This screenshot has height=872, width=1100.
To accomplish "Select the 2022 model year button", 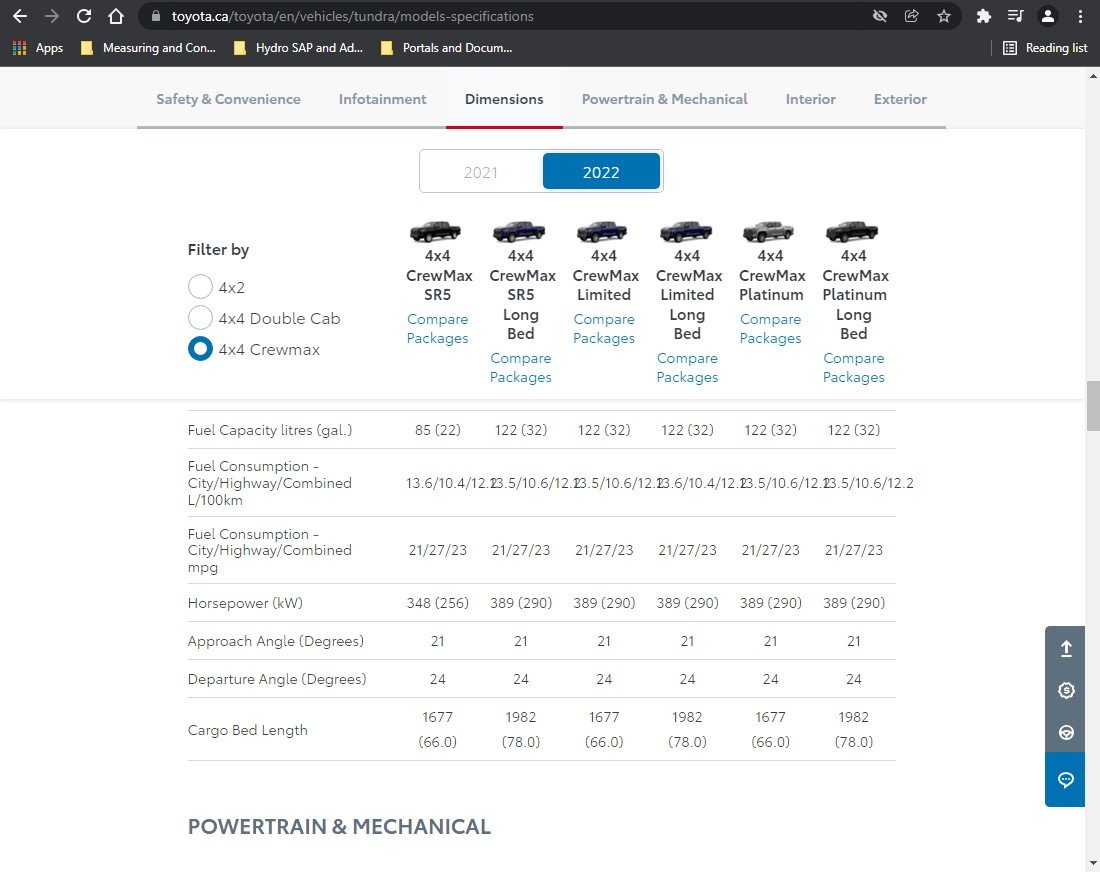I will pyautogui.click(x=601, y=171).
